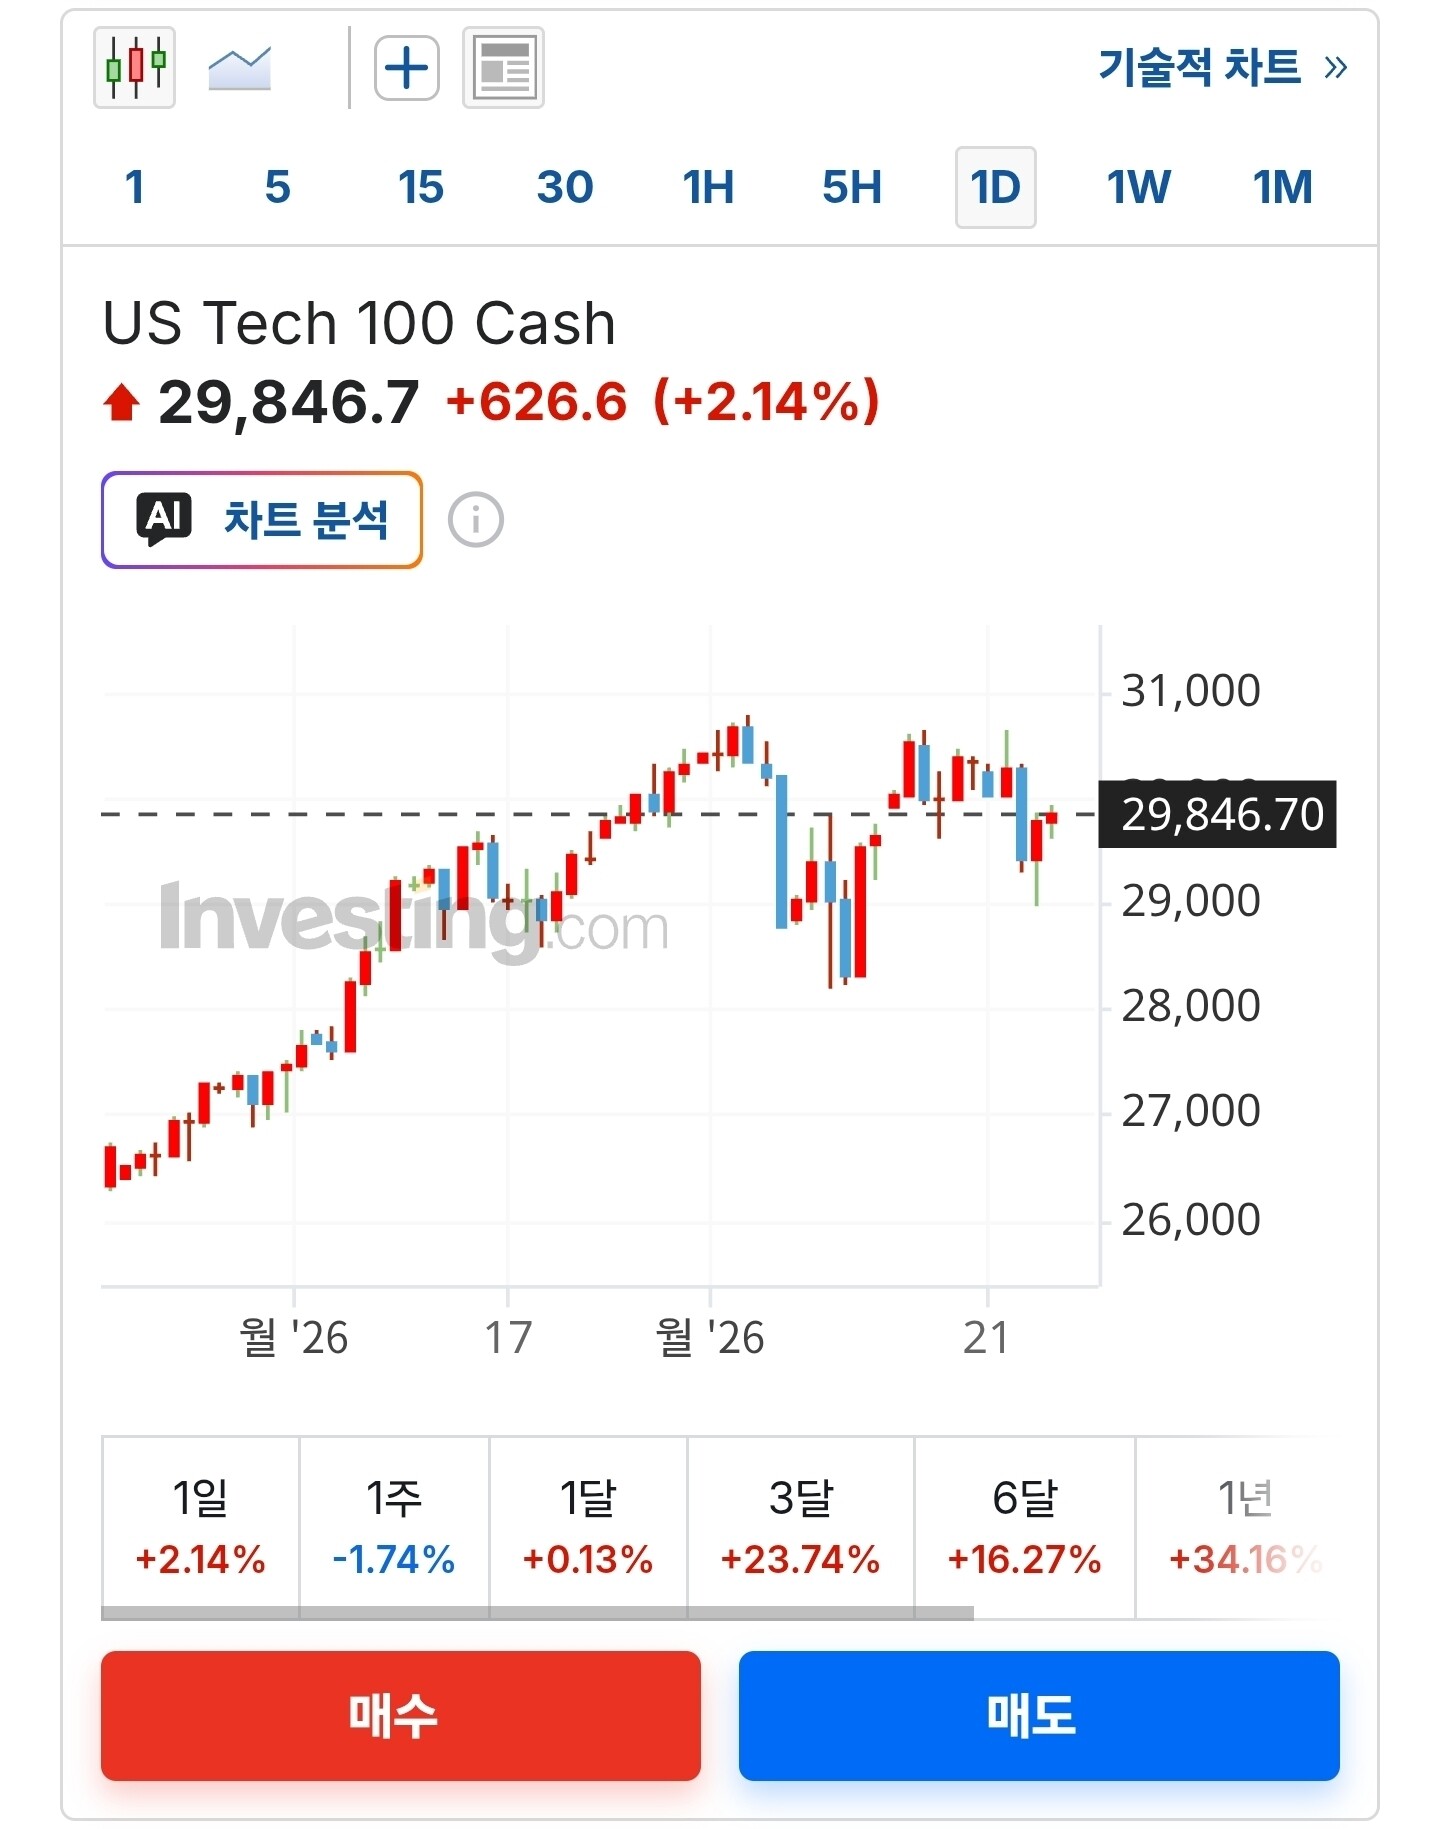Select the 1주 performance period
This screenshot has width=1440, height=1829.
pyautogui.click(x=394, y=1527)
